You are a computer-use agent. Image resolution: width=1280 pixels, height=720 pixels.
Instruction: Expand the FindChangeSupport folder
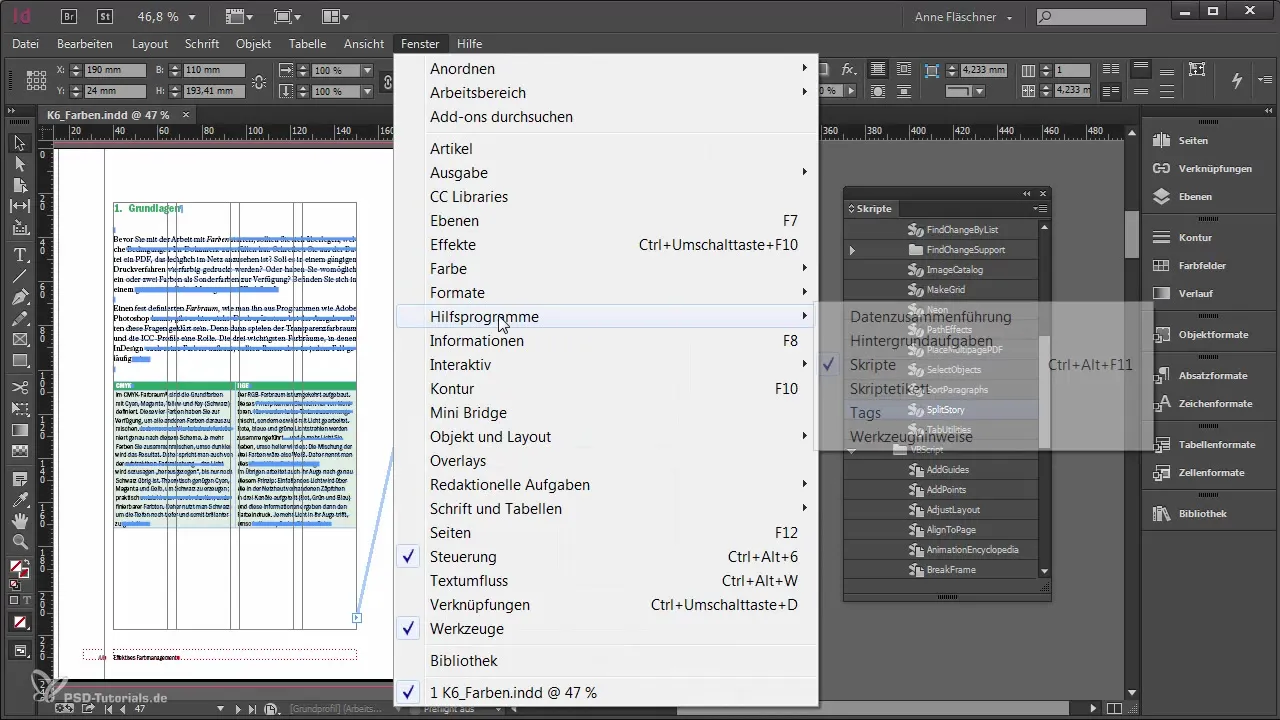tap(852, 250)
